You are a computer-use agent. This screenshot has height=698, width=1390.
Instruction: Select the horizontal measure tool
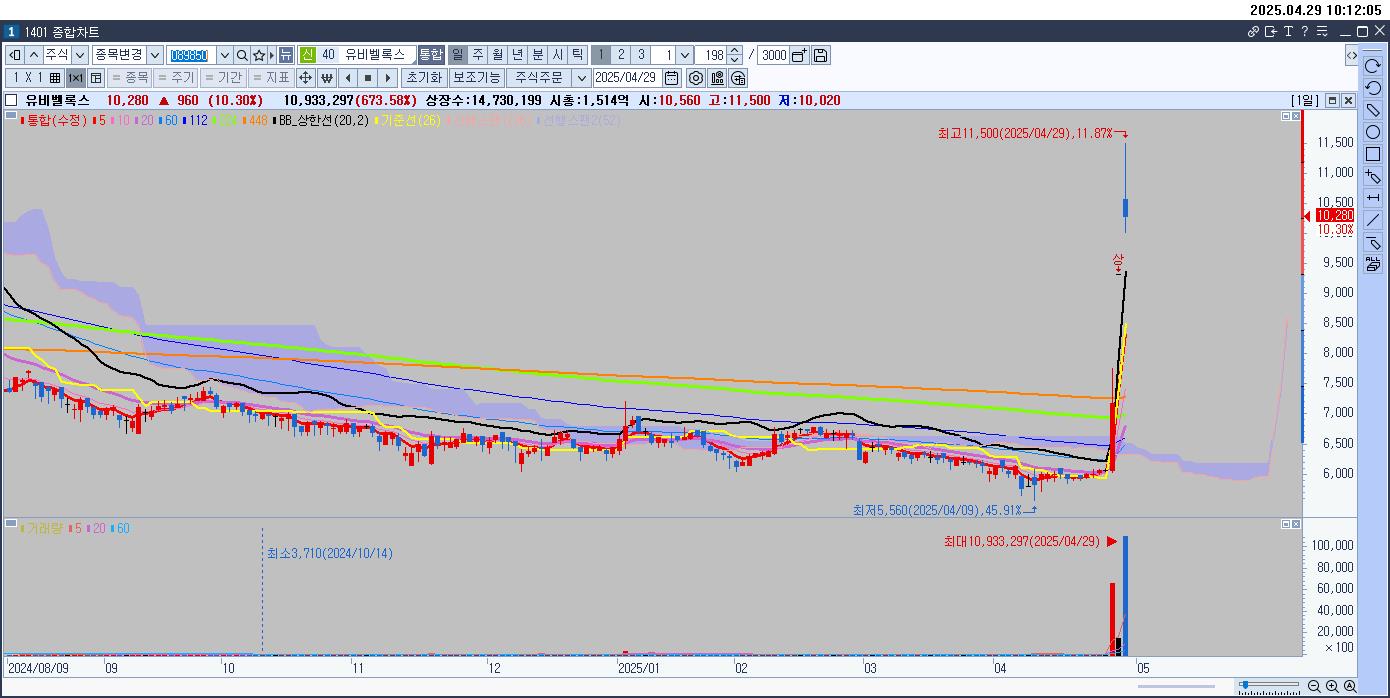pos(1373,198)
